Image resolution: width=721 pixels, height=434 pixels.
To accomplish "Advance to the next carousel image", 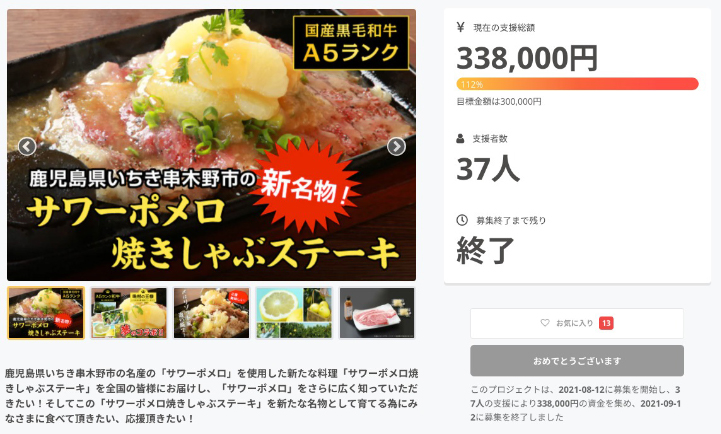I will point(396,147).
